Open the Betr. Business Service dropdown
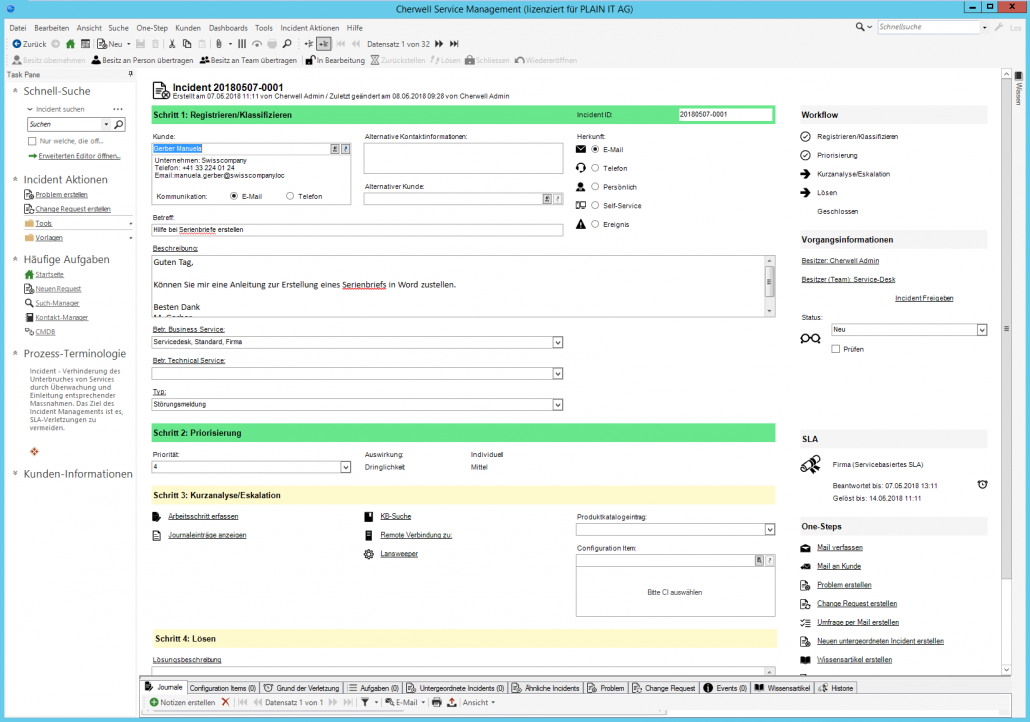This screenshot has width=1030, height=722. [558, 342]
